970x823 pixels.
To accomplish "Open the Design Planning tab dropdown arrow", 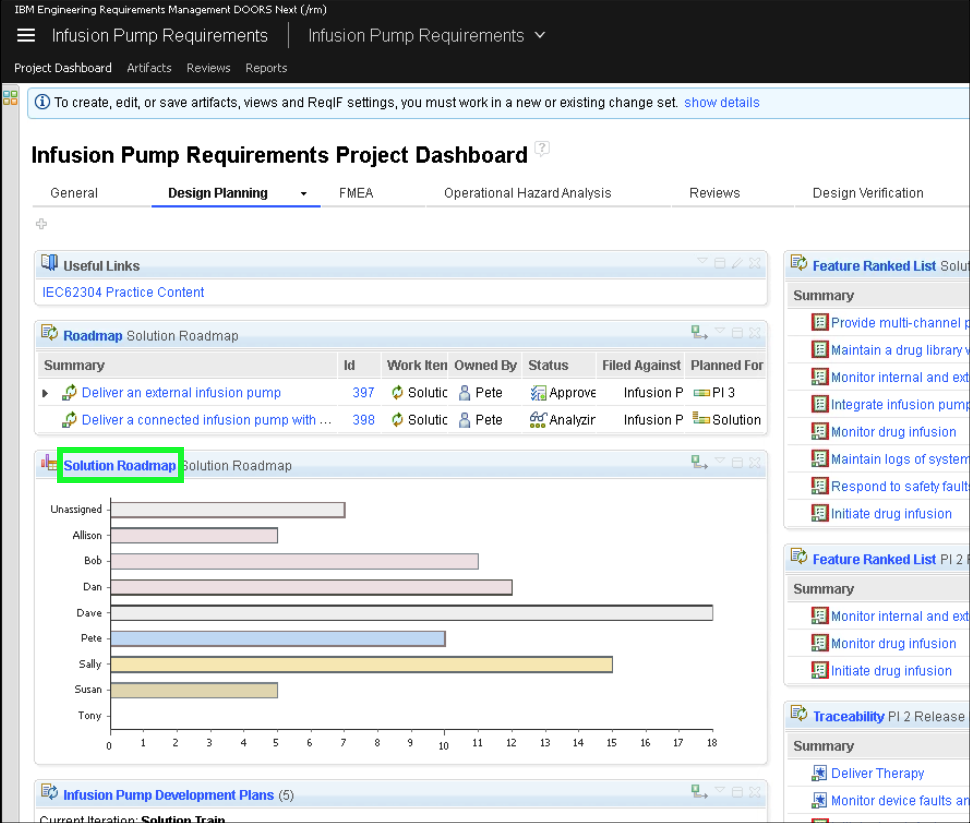I will tap(303, 194).
